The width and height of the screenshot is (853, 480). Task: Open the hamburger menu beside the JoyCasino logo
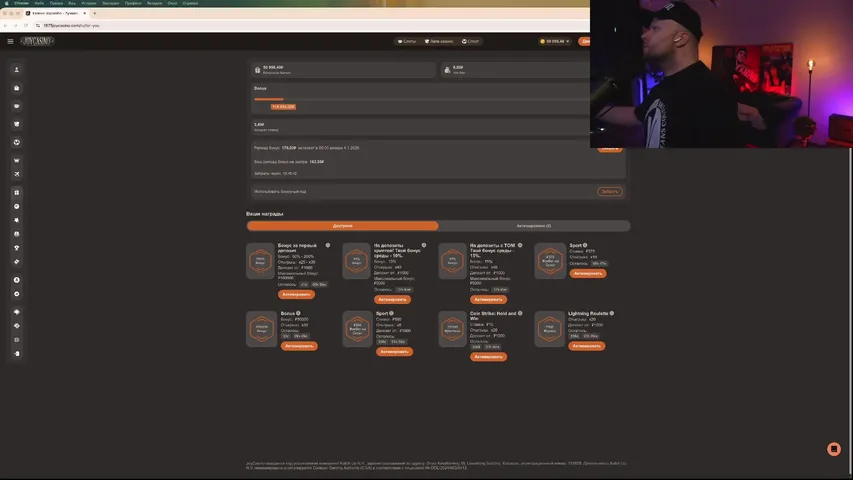[10, 41]
